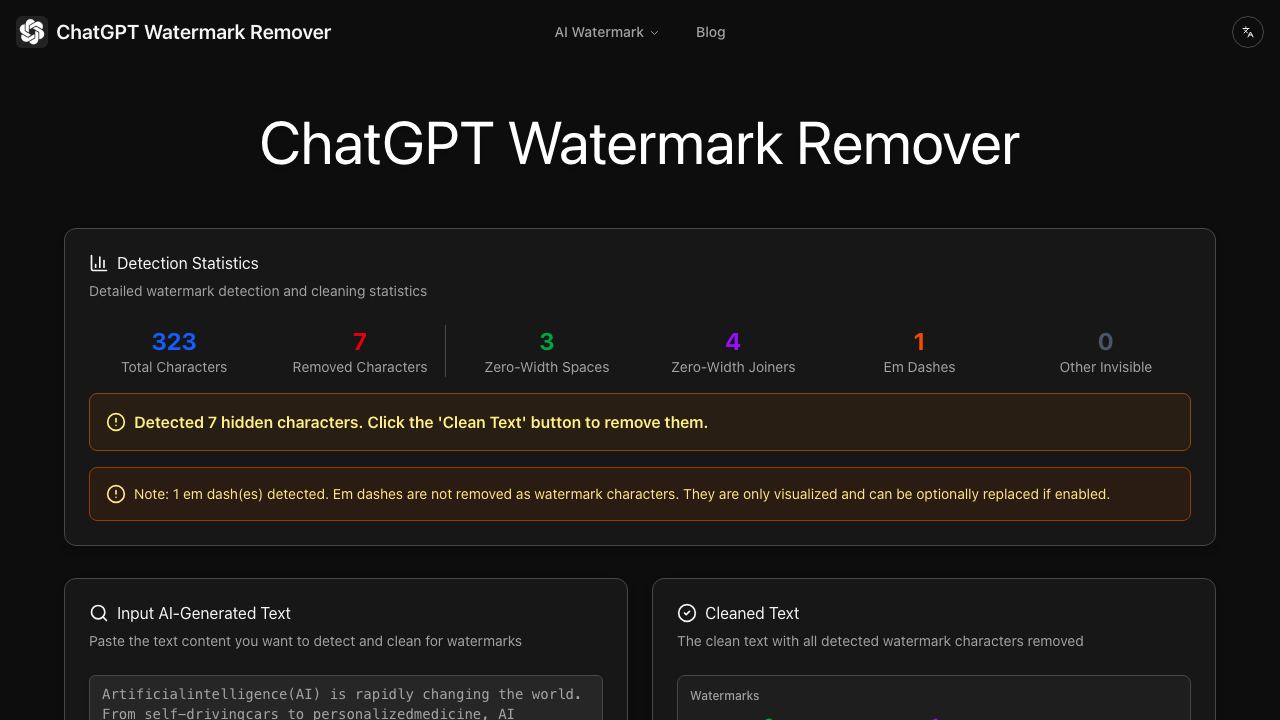This screenshot has width=1280, height=720.
Task: Go to ChatGPT Watermark Remover home link
Action: tap(174, 32)
